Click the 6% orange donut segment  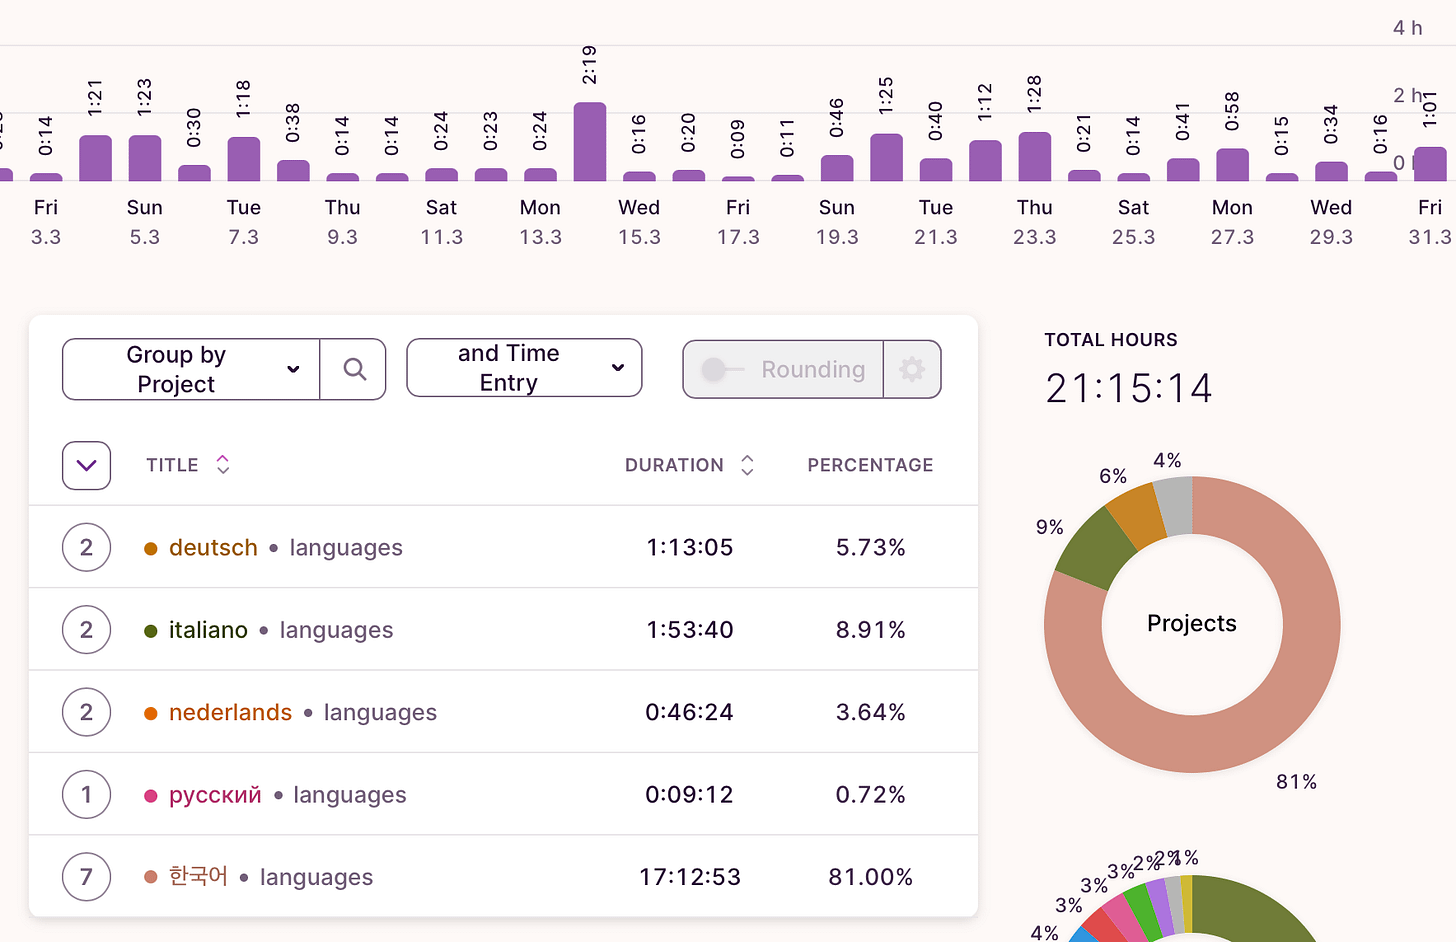click(1136, 514)
